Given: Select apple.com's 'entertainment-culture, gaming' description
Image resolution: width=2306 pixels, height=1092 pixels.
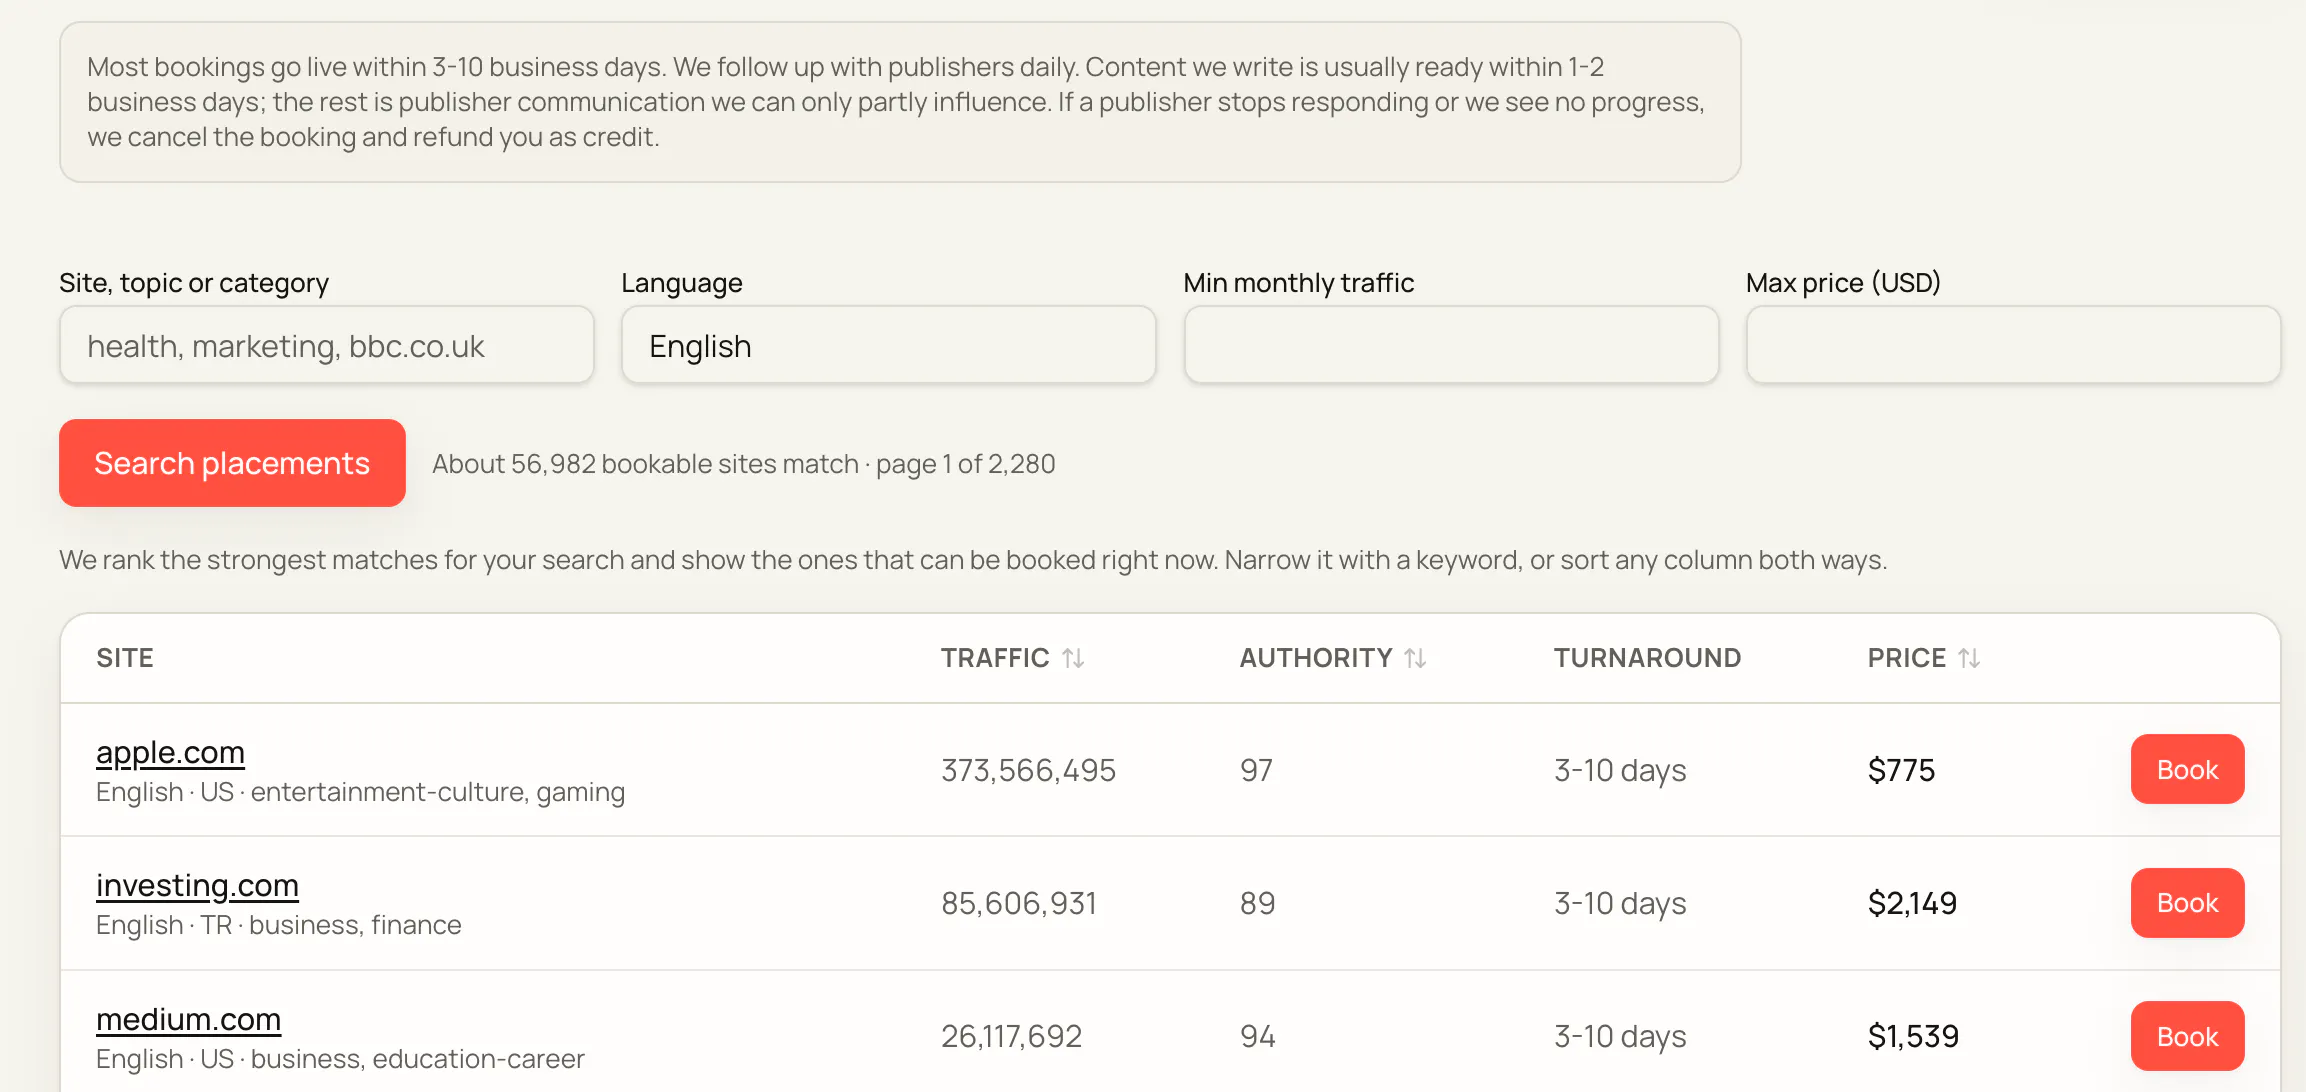Looking at the screenshot, I should point(438,792).
